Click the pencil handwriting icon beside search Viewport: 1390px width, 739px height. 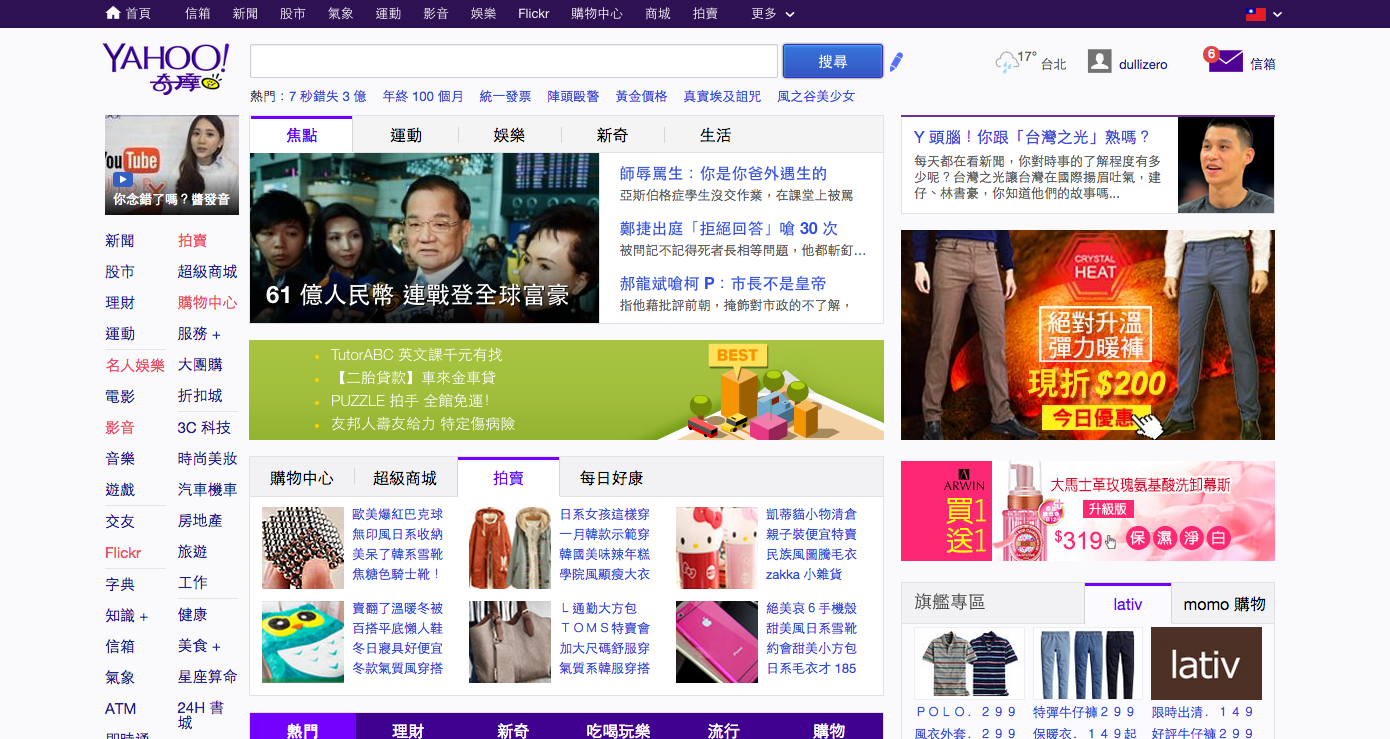click(896, 62)
